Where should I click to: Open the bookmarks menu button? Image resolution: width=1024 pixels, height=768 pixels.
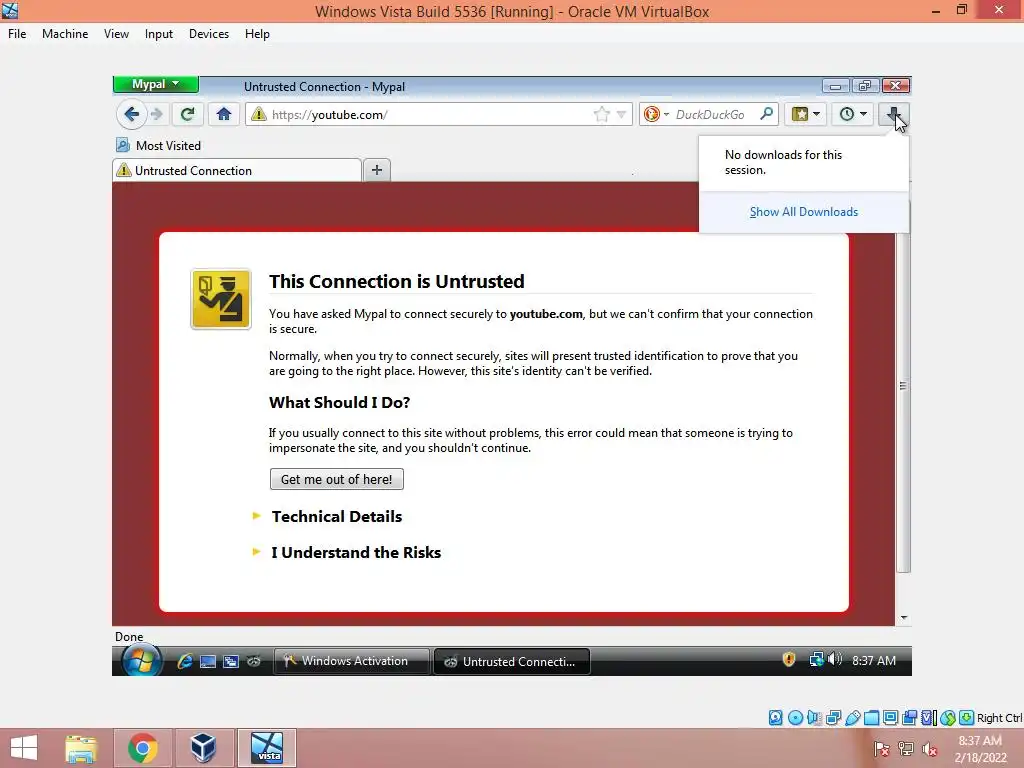(805, 114)
